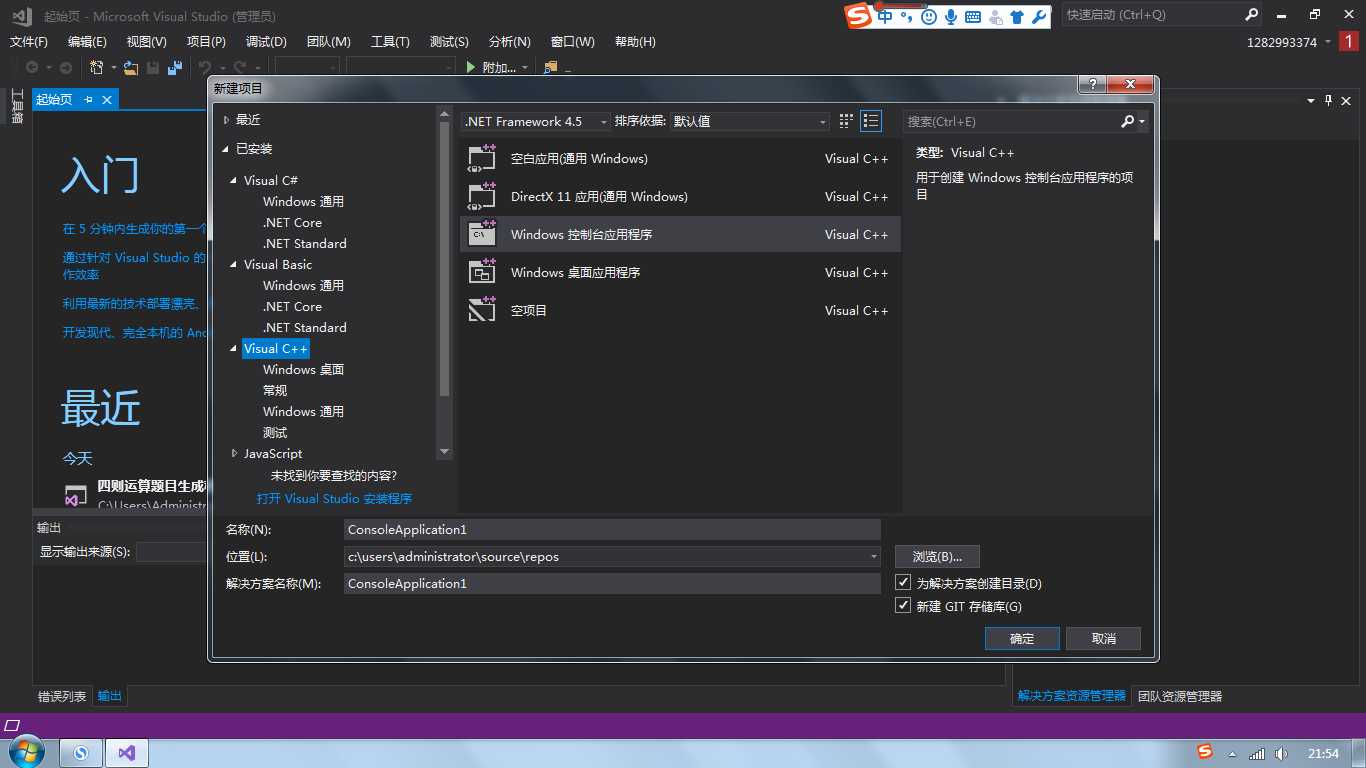This screenshot has height=768, width=1366.
Task: Click the 空项目 template icon
Action: click(482, 310)
